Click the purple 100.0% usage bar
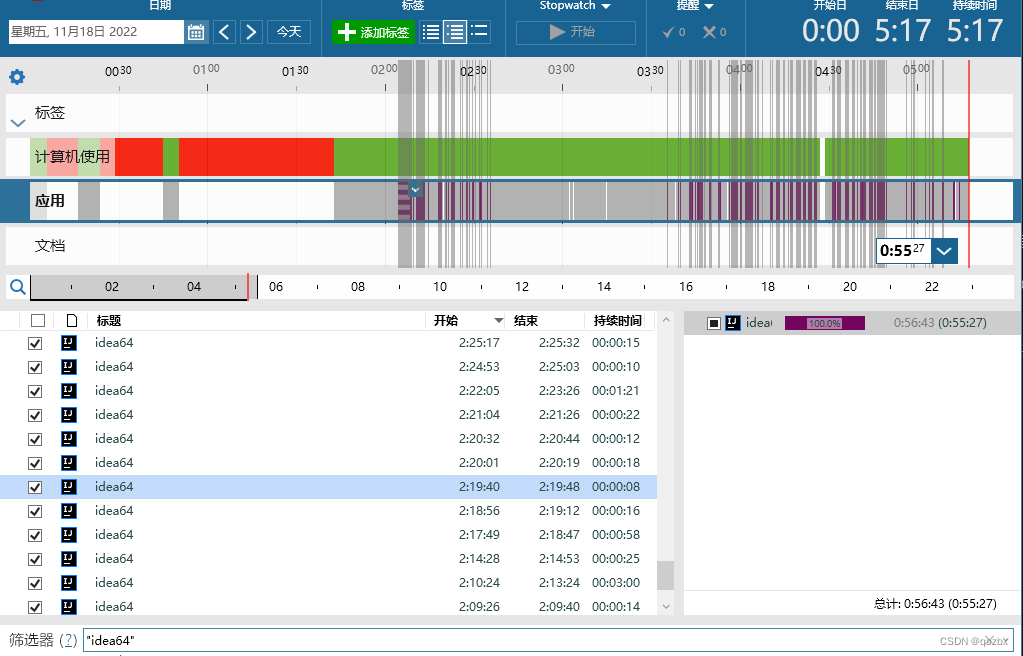The height and width of the screenshot is (656, 1023). coord(825,323)
